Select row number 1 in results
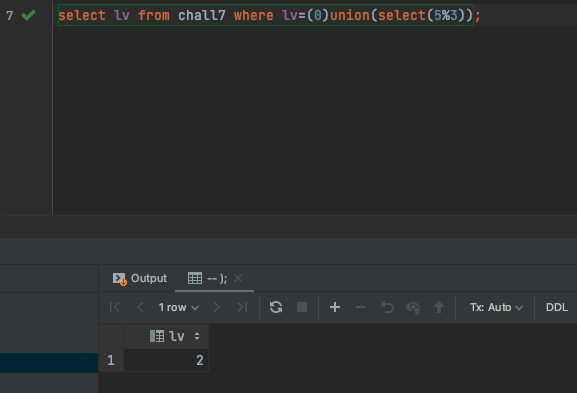The image size is (577, 393). tap(111, 360)
